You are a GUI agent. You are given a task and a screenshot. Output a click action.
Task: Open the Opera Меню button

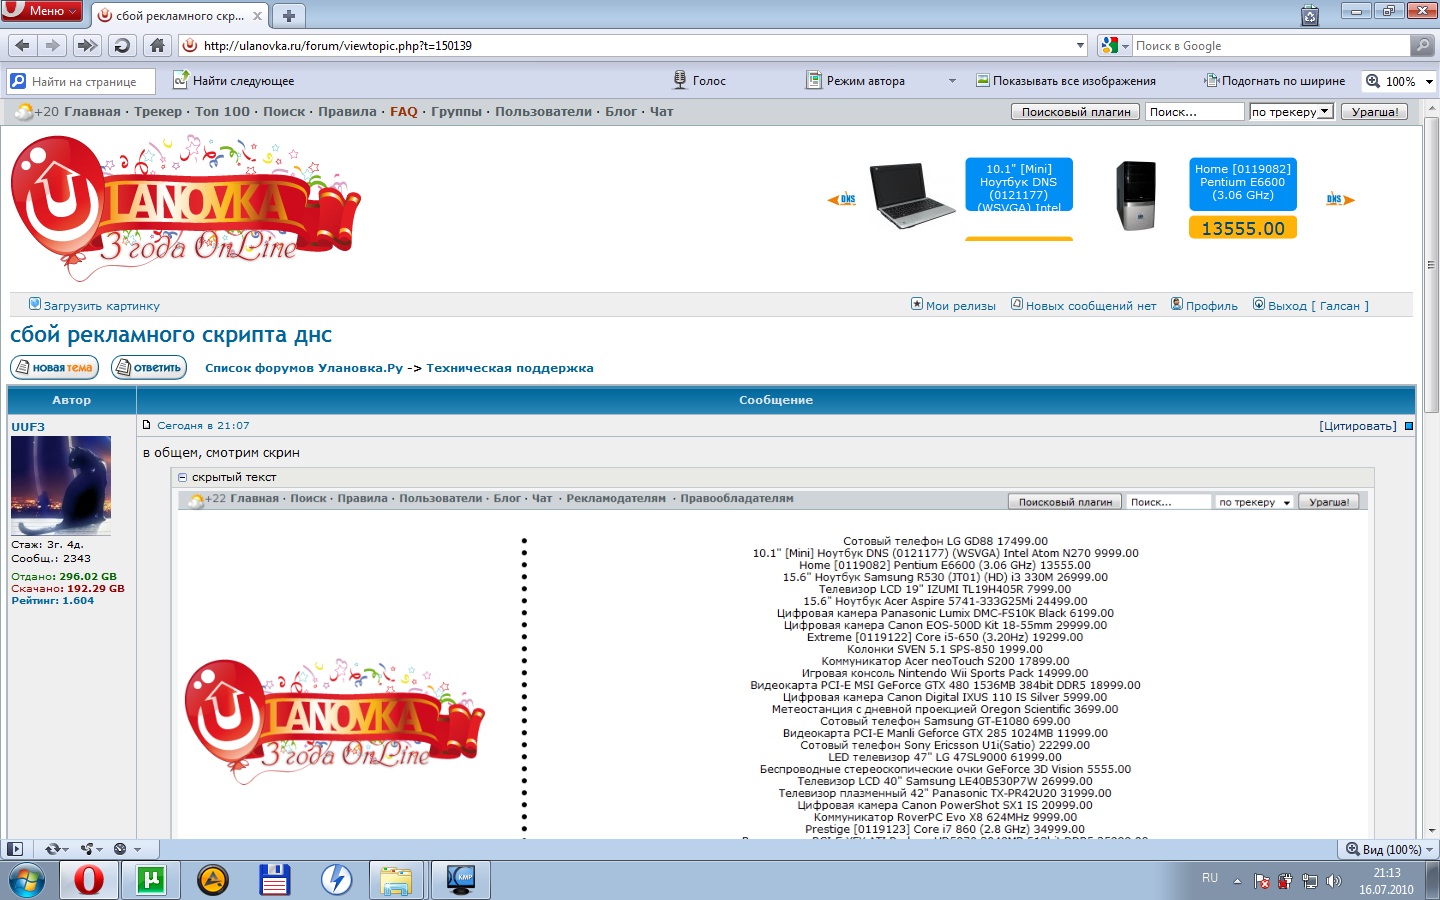(x=41, y=10)
